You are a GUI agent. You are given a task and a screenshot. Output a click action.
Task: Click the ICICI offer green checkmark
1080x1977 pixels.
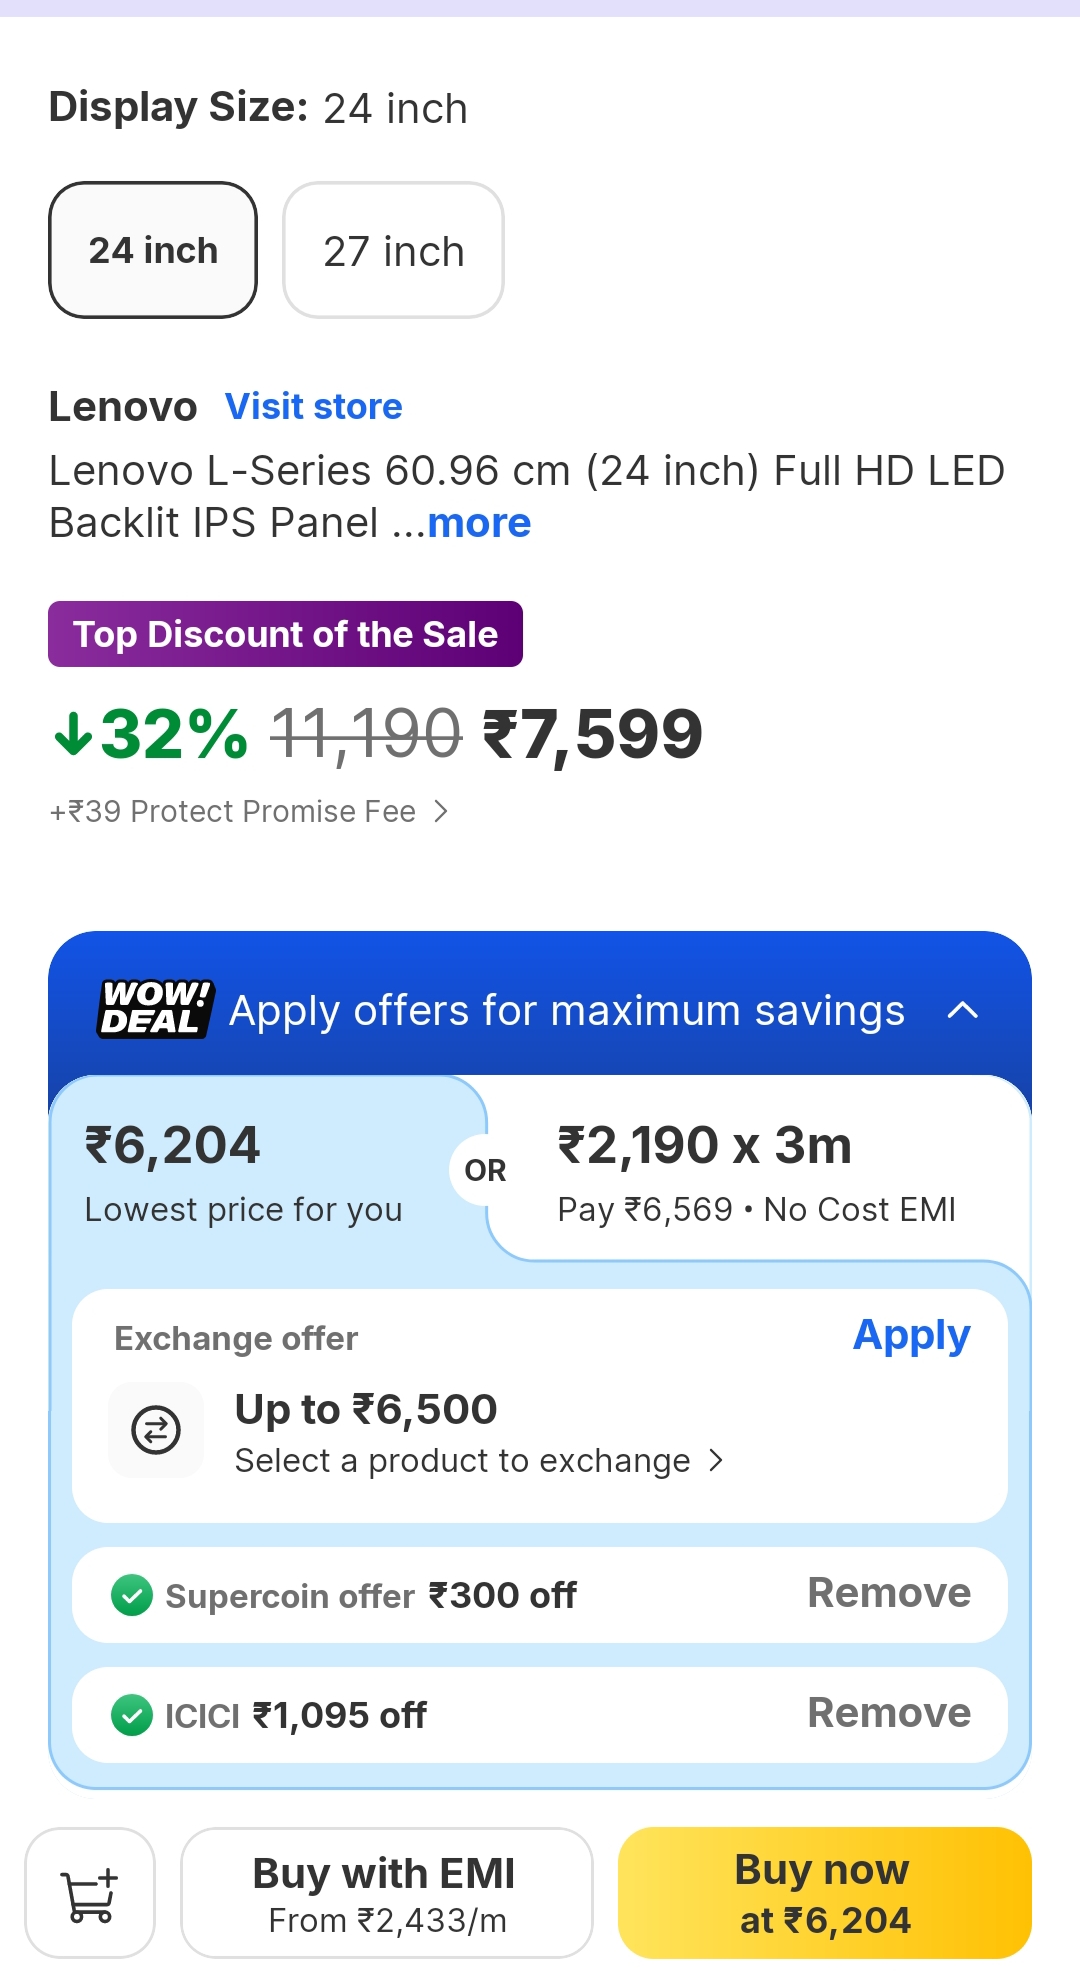tap(132, 1715)
